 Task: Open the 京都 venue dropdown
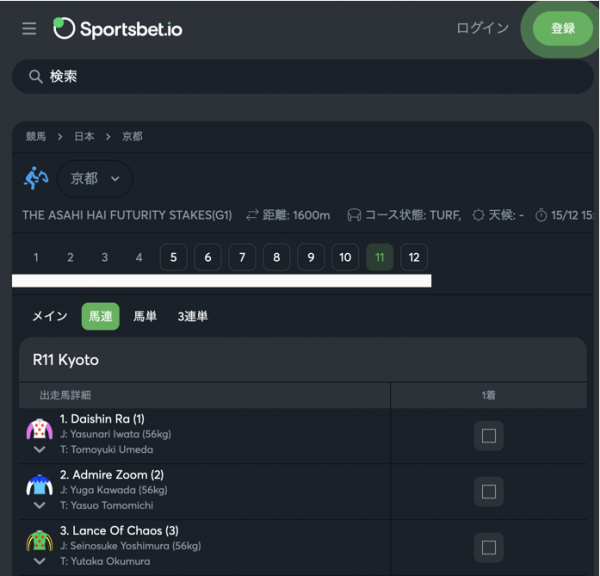click(95, 179)
